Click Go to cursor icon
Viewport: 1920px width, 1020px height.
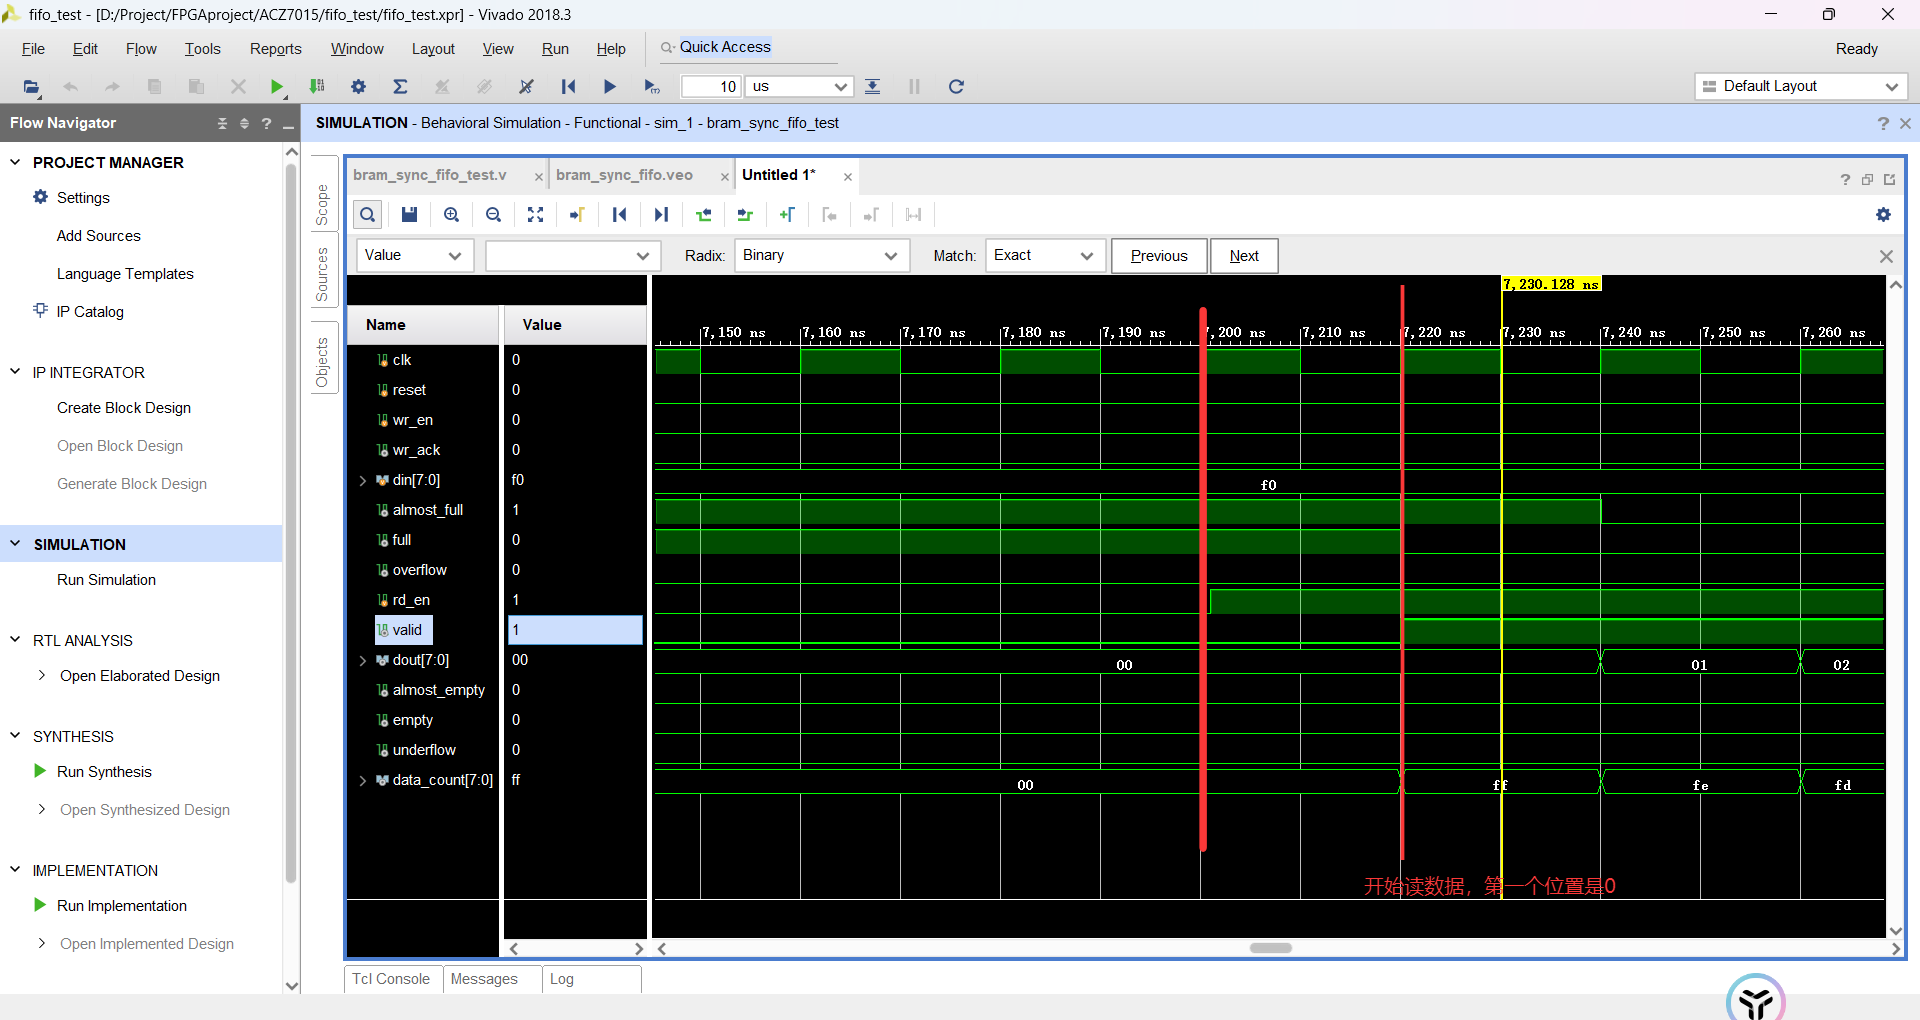pyautogui.click(x=577, y=215)
